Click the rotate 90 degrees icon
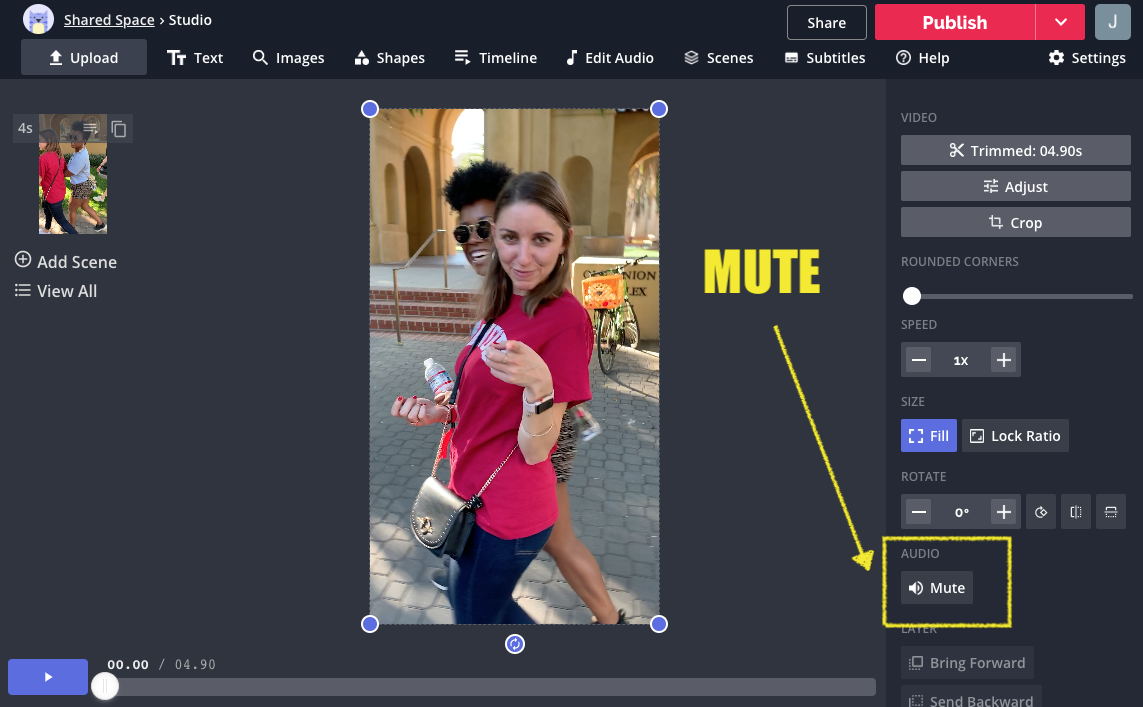1143x707 pixels. point(1041,512)
